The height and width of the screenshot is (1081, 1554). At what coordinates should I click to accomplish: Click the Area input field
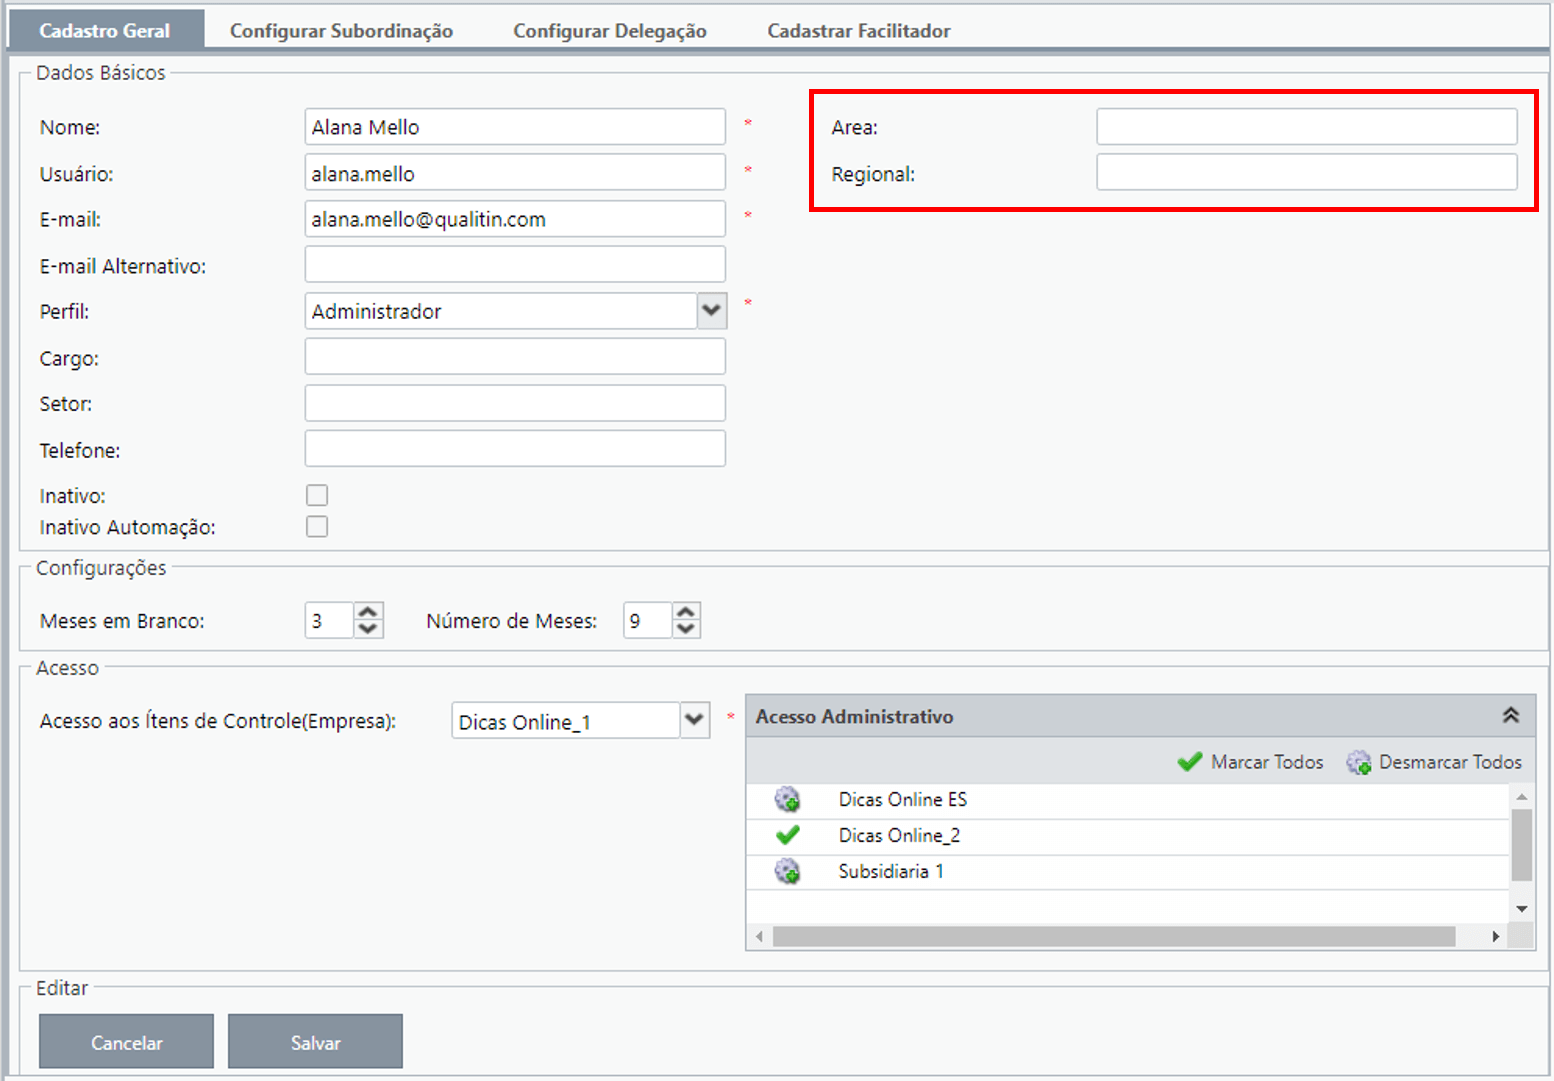(x=1307, y=127)
